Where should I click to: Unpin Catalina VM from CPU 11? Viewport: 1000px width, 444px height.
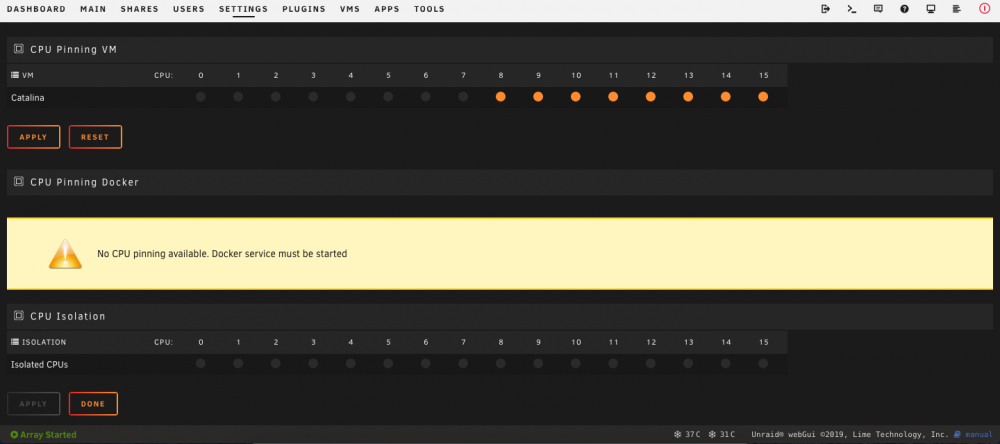point(613,97)
